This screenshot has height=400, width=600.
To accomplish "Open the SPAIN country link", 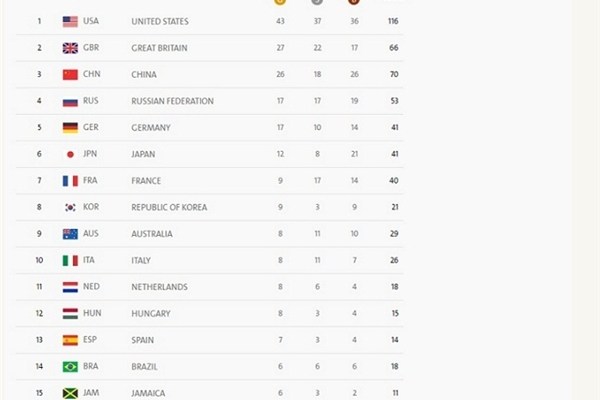I will pyautogui.click(x=143, y=340).
